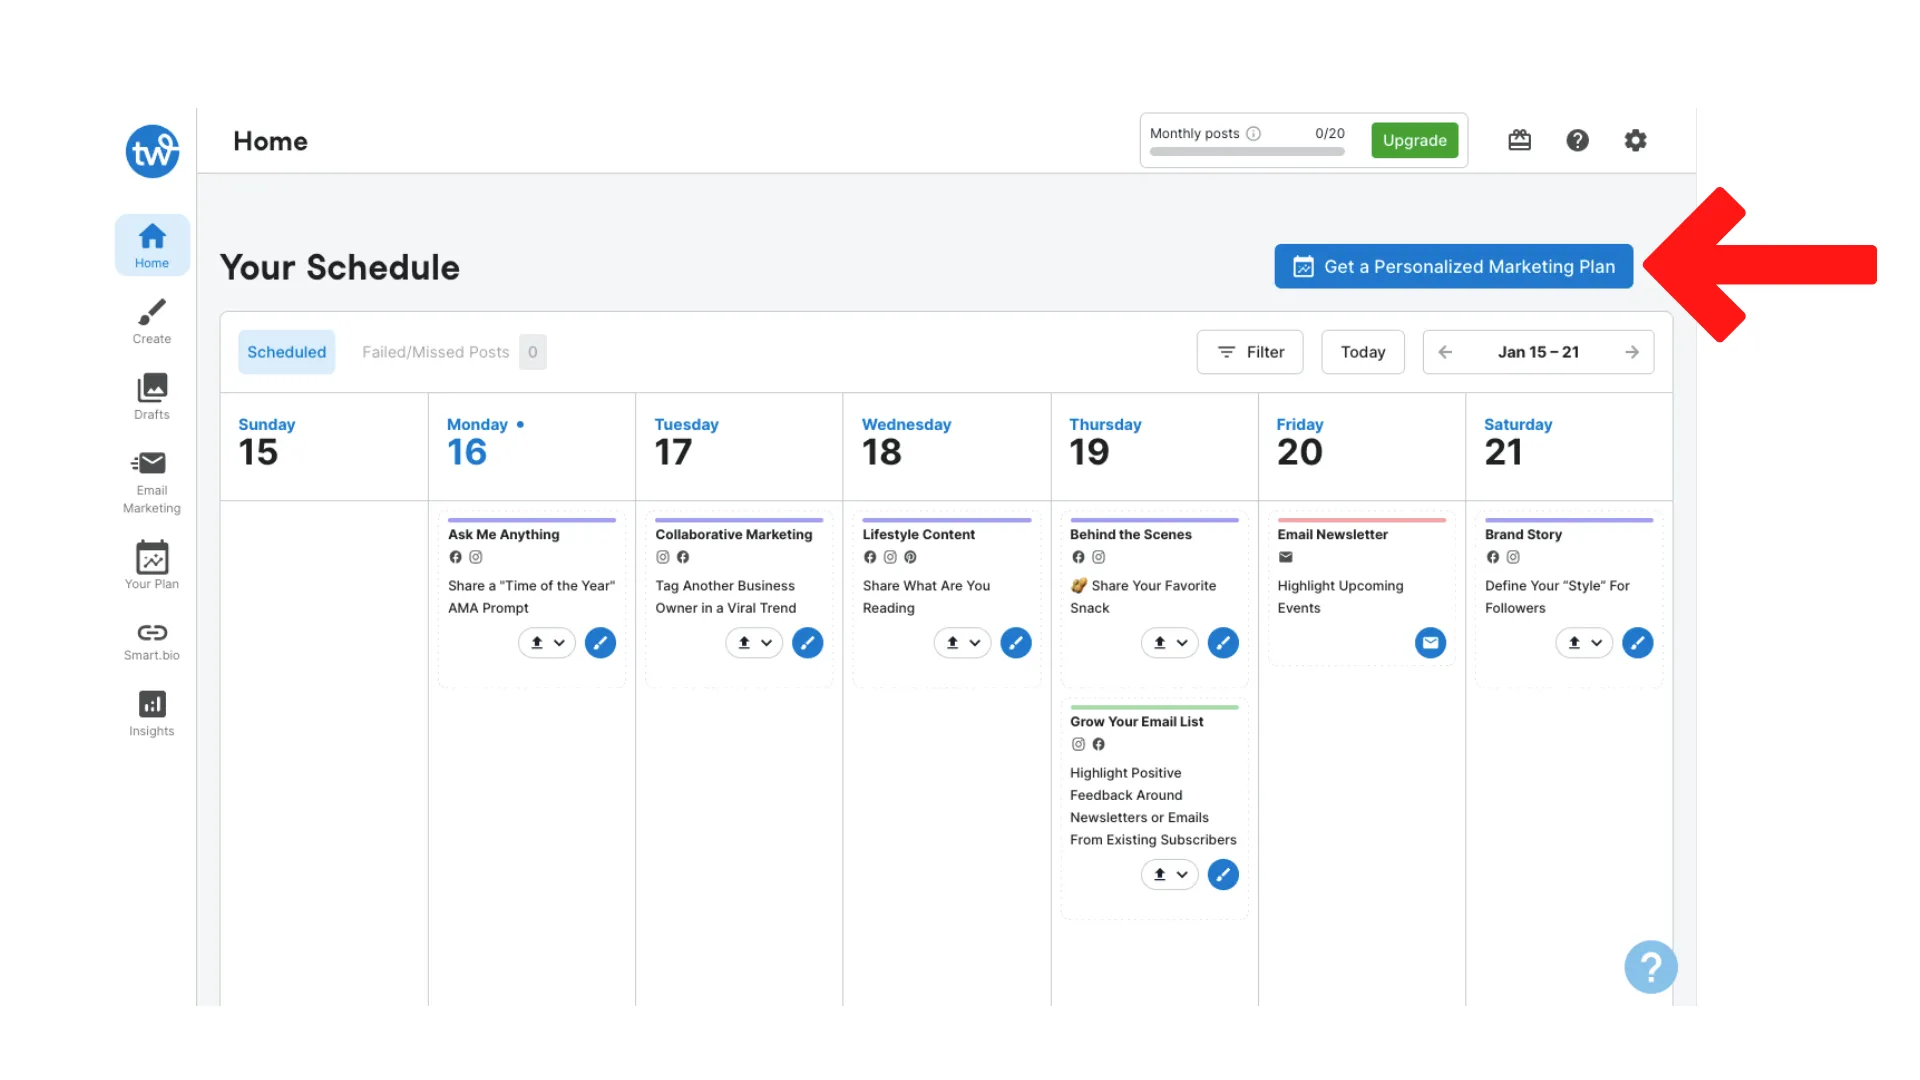The height and width of the screenshot is (1080, 1920).
Task: Open settings gear icon
Action: pos(1635,140)
